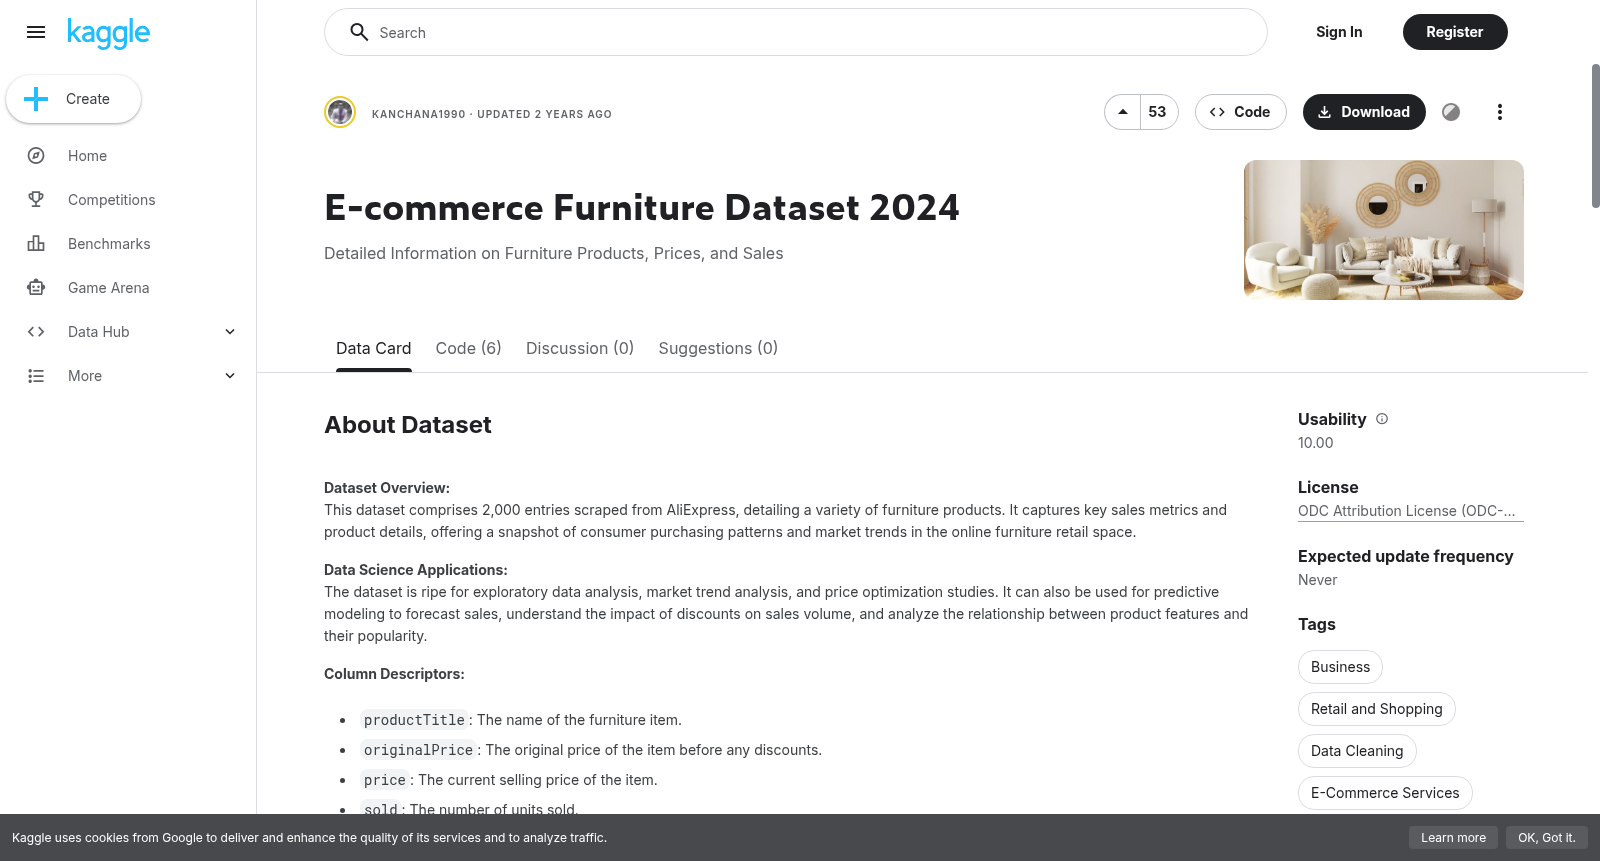Image resolution: width=1600 pixels, height=861 pixels.
Task: Click the productTitle column code label
Action: point(414,720)
